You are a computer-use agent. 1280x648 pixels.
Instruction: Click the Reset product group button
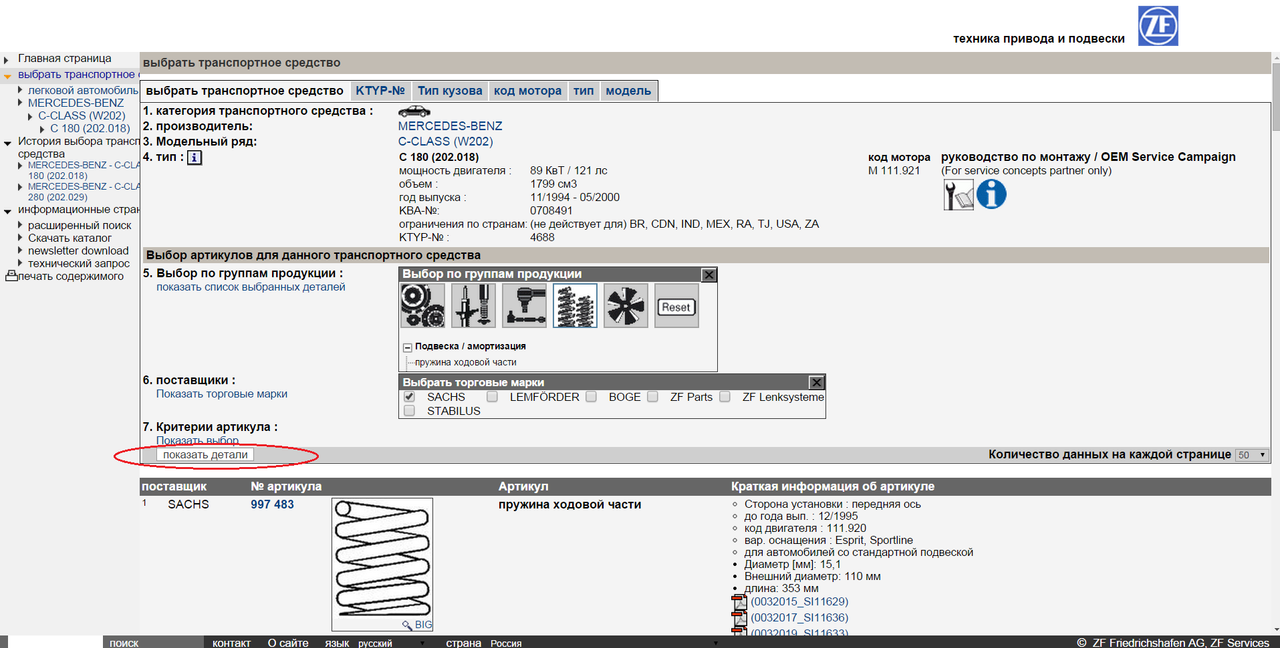pos(677,307)
